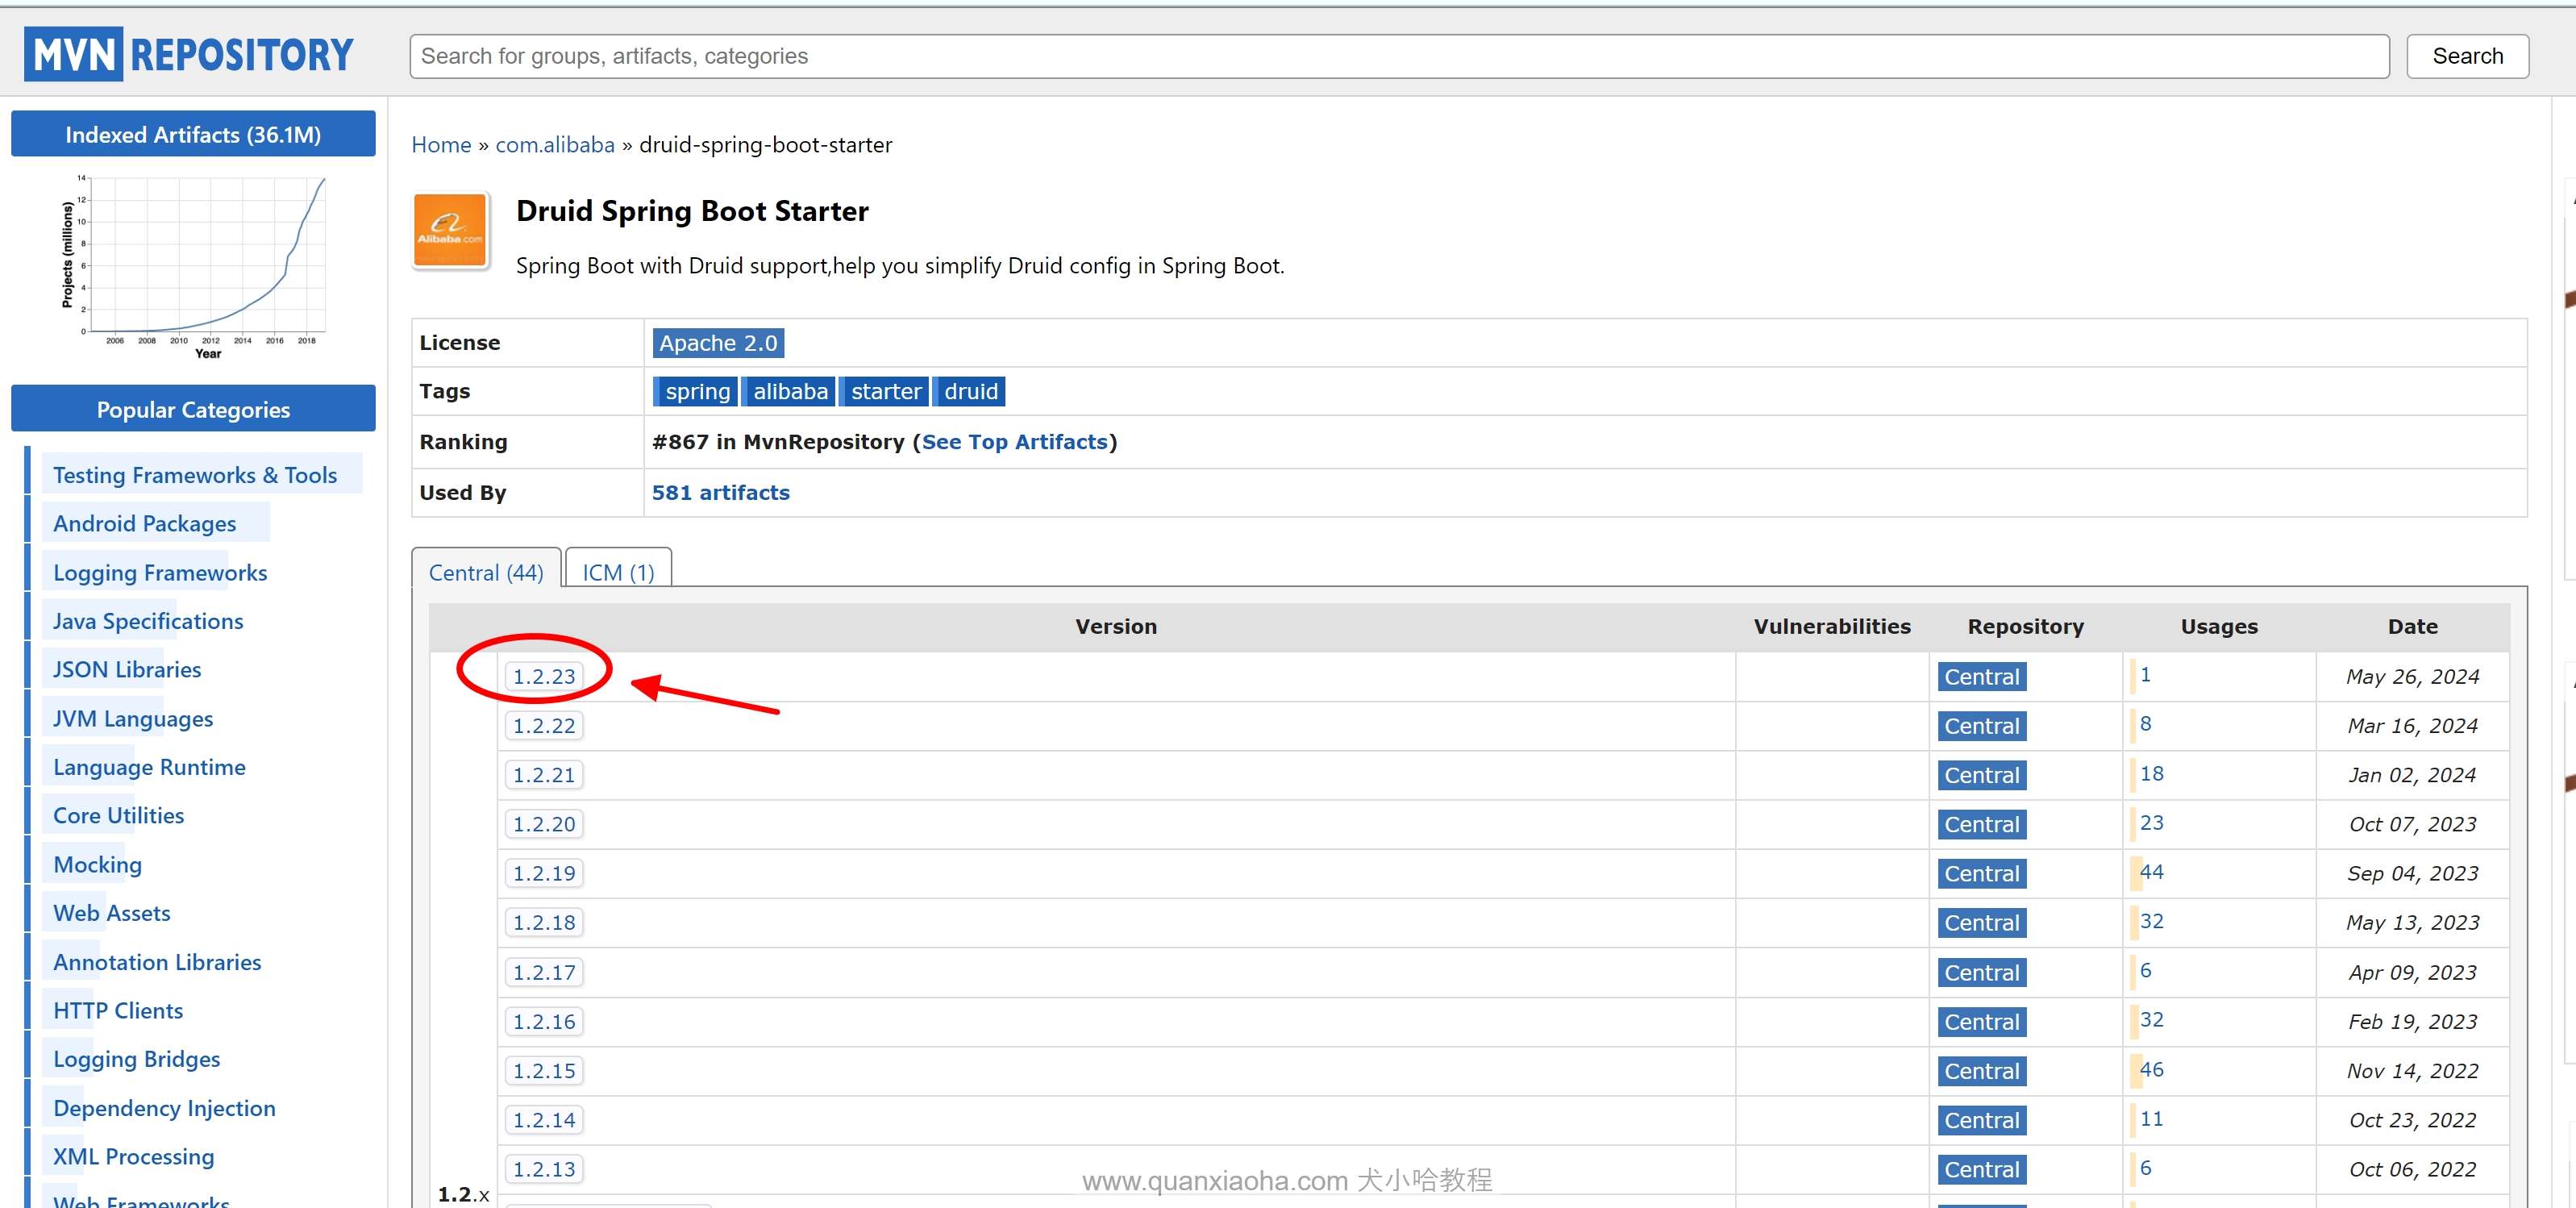Viewport: 2576px width, 1208px height.
Task: Focus the artifact search input field
Action: coord(1398,56)
